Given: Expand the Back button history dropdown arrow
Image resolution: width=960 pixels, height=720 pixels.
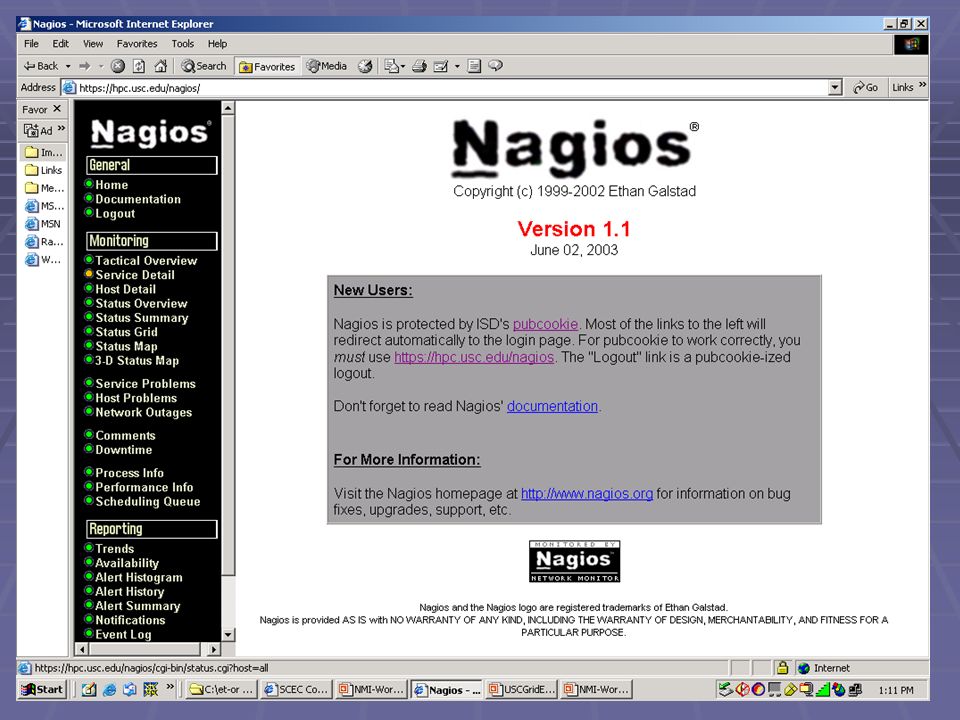Looking at the screenshot, I should [68, 66].
